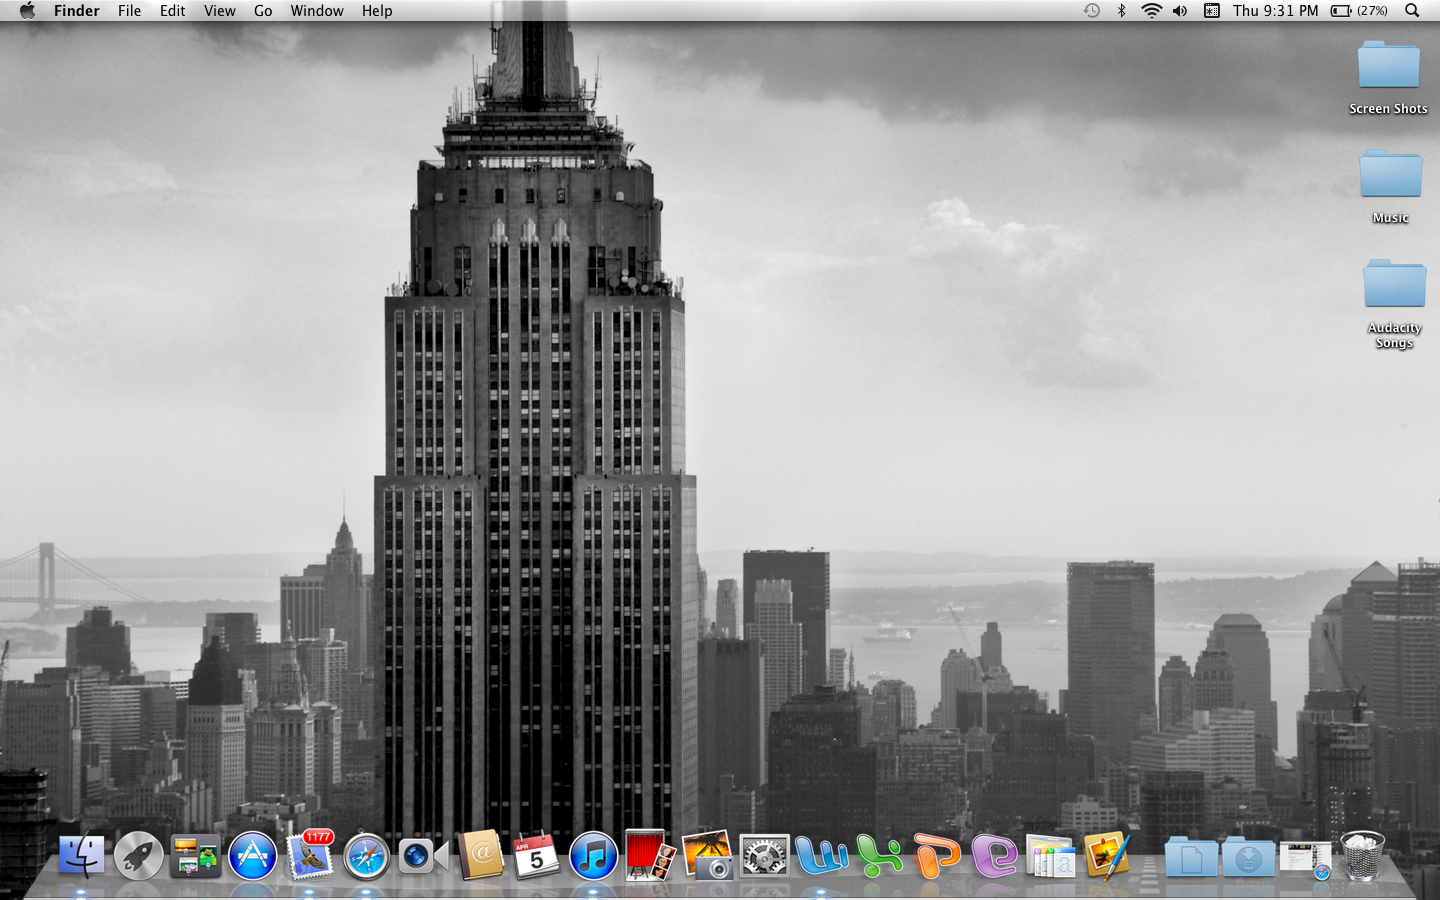Open the Microsoft Project Gallery icon
The width and height of the screenshot is (1440, 900).
pos(1050,856)
